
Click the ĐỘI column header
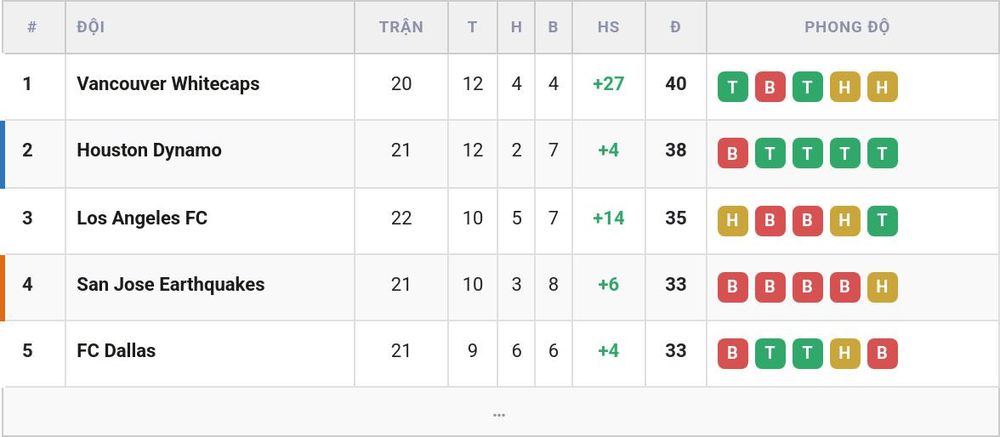[91, 27]
